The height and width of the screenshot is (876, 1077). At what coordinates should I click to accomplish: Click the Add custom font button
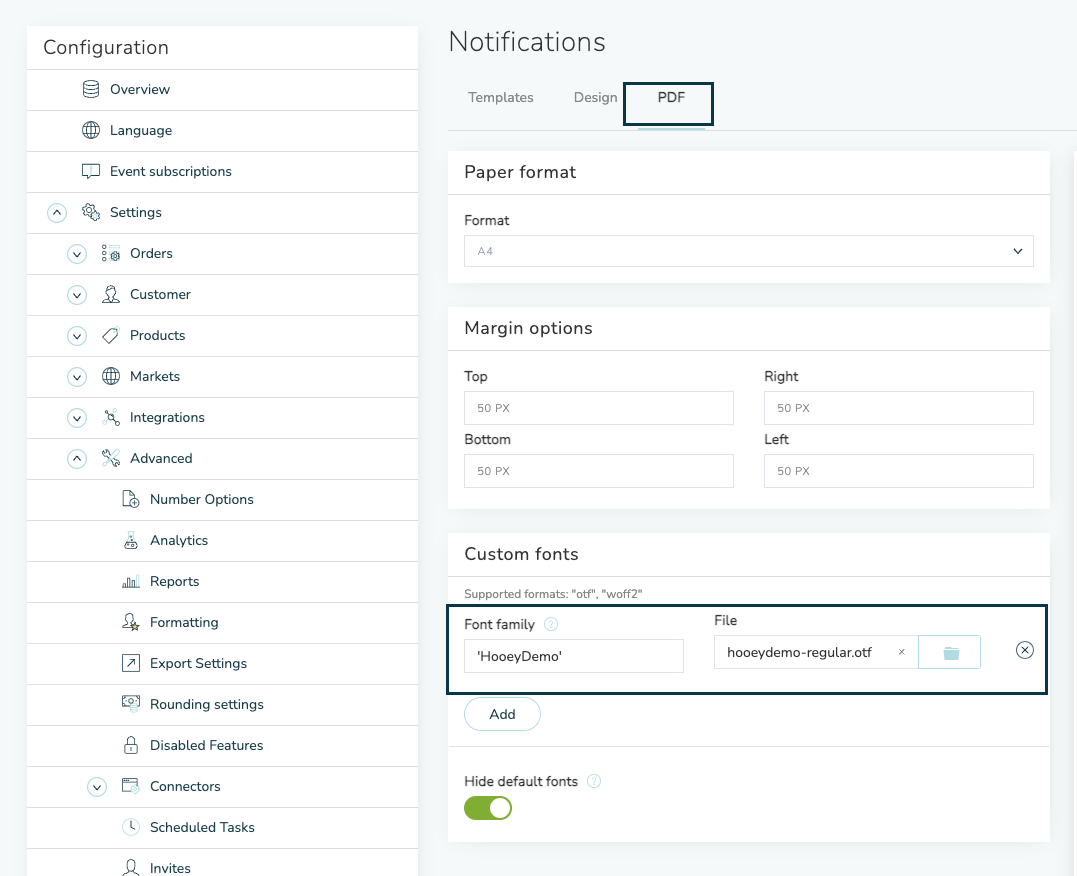click(x=502, y=714)
